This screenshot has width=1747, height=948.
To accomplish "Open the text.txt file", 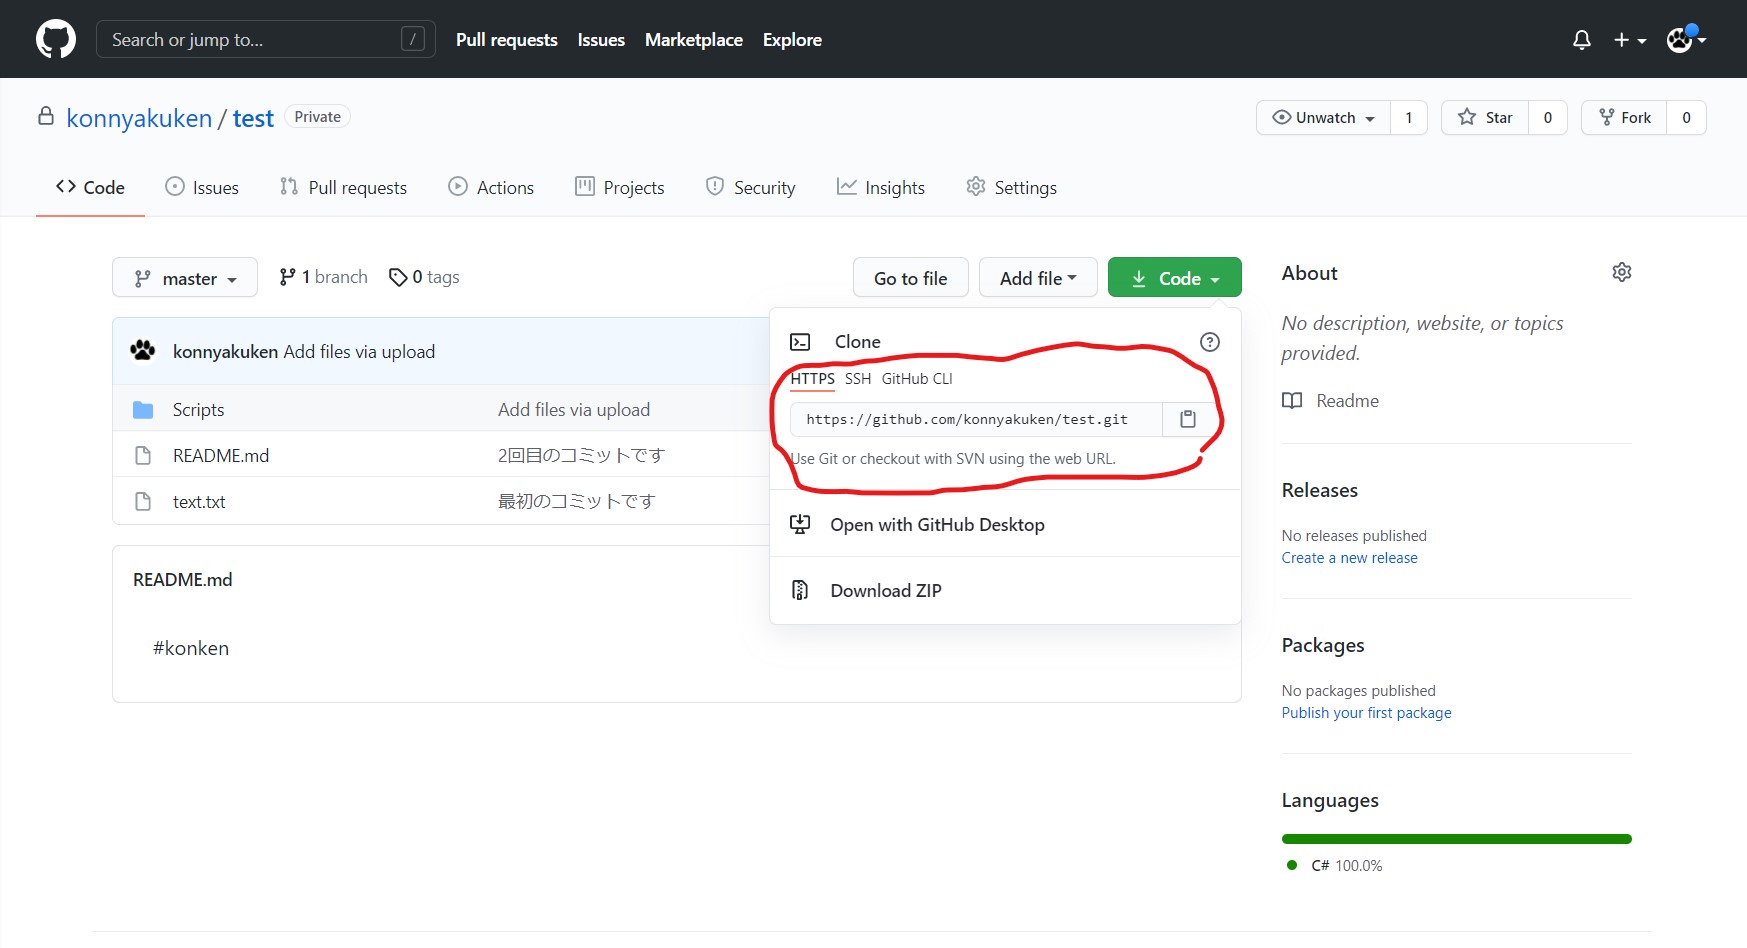I will pyautogui.click(x=199, y=502).
